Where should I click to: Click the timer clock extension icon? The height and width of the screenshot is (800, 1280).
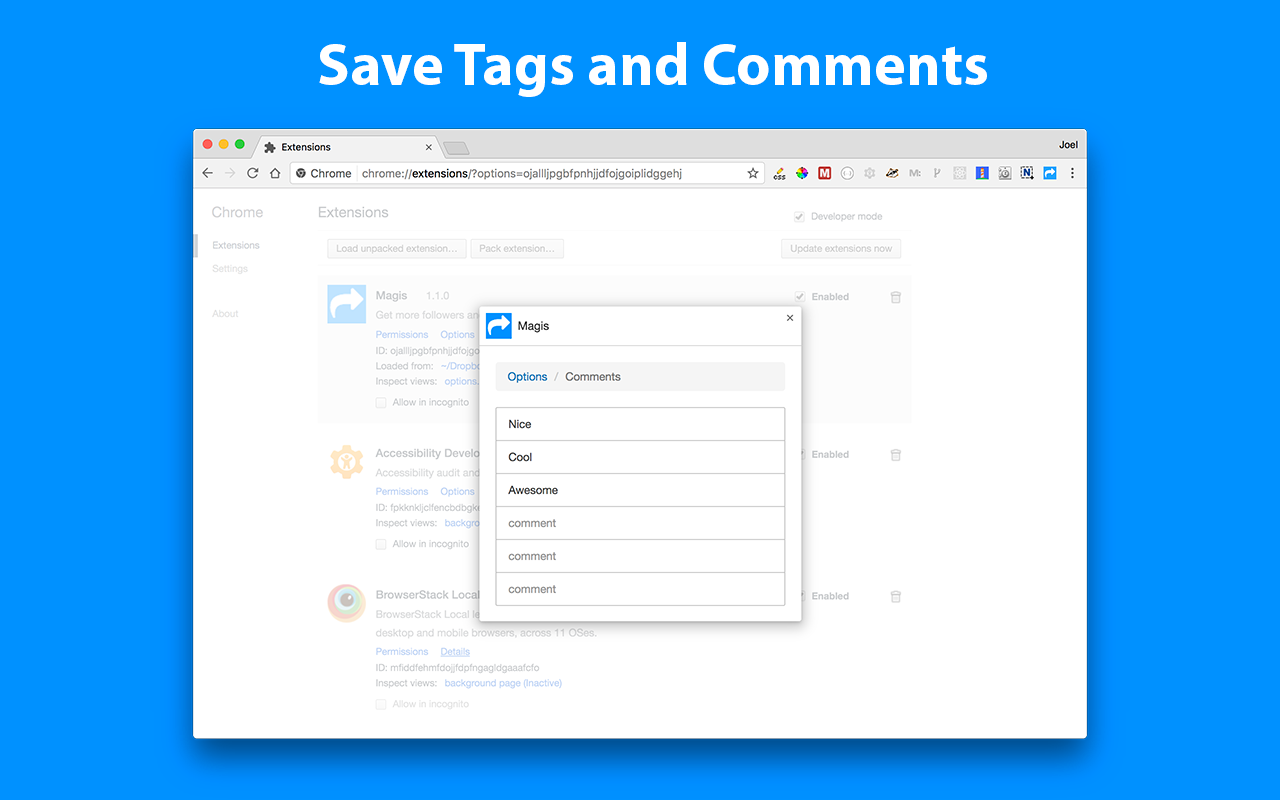coord(1005,173)
